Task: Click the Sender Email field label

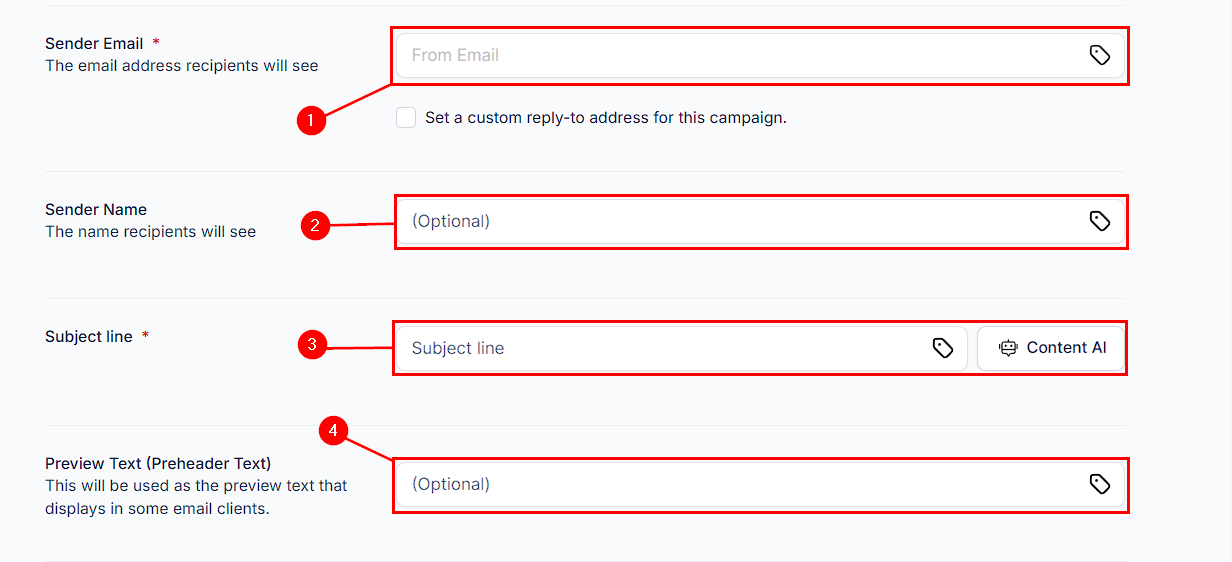Action: pos(94,44)
